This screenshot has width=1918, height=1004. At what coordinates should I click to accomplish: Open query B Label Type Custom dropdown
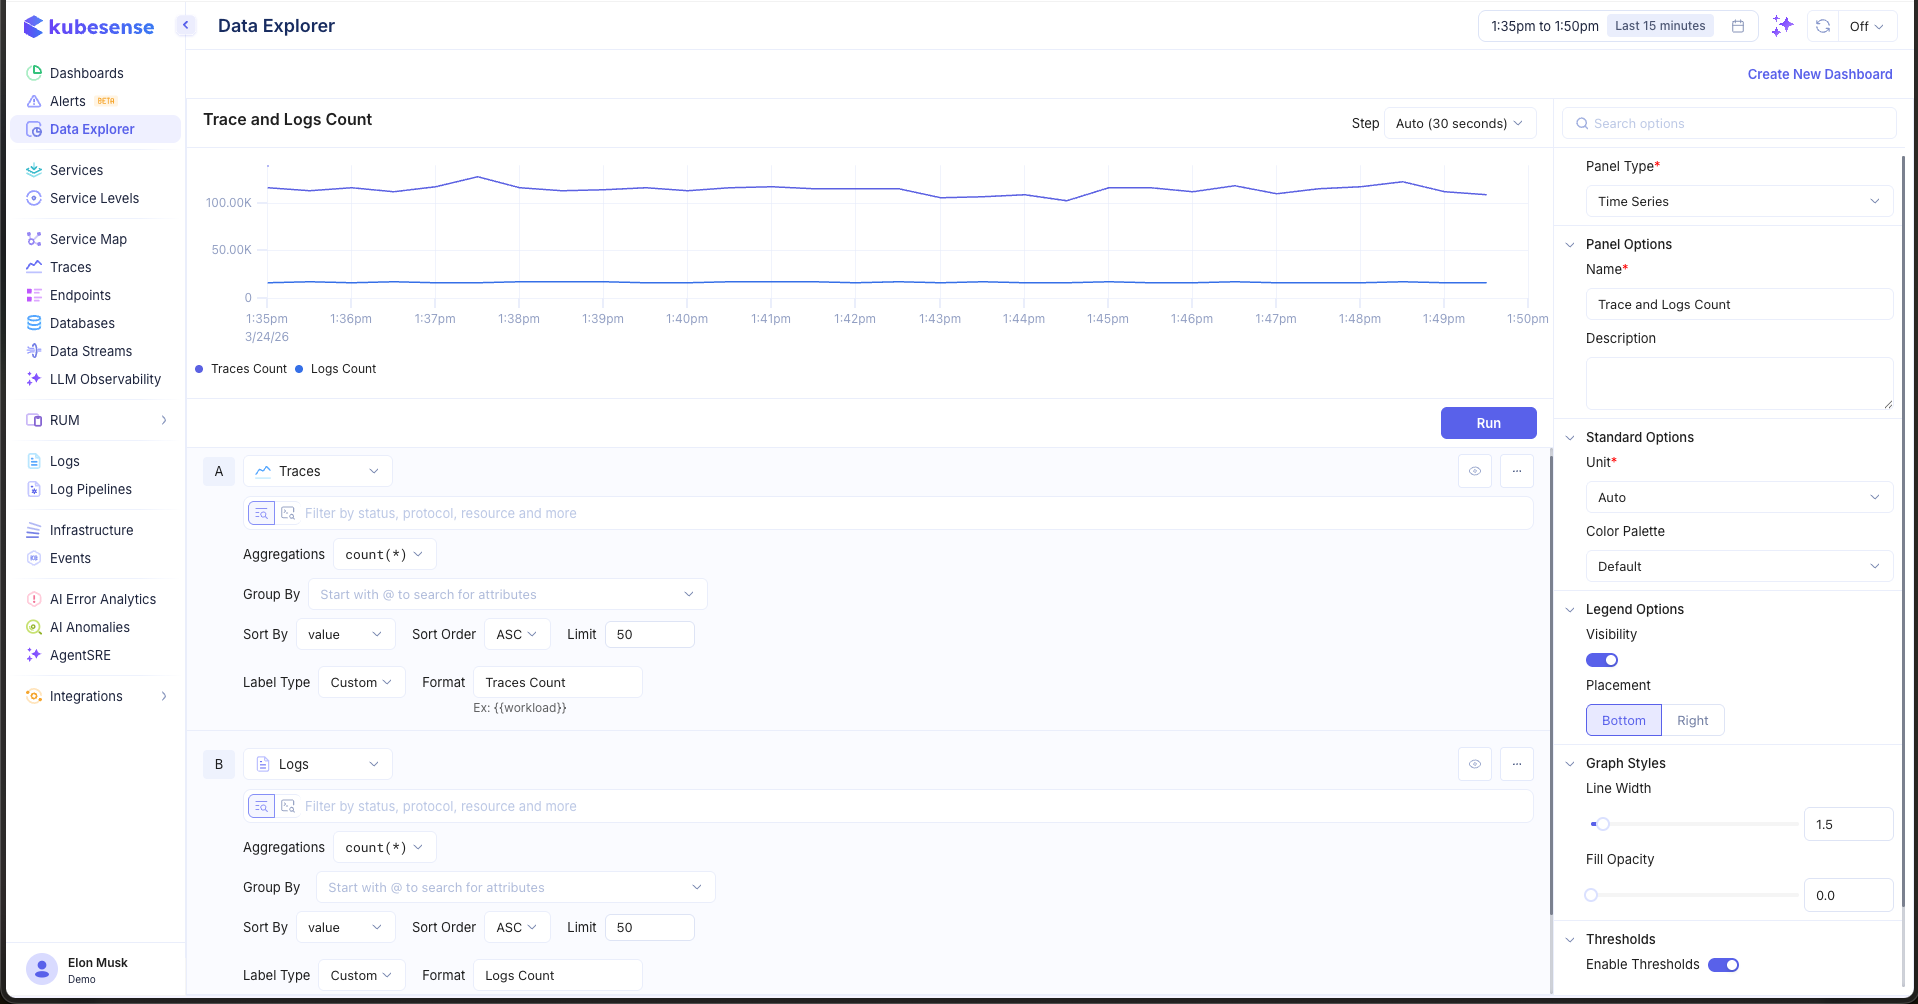(362, 975)
